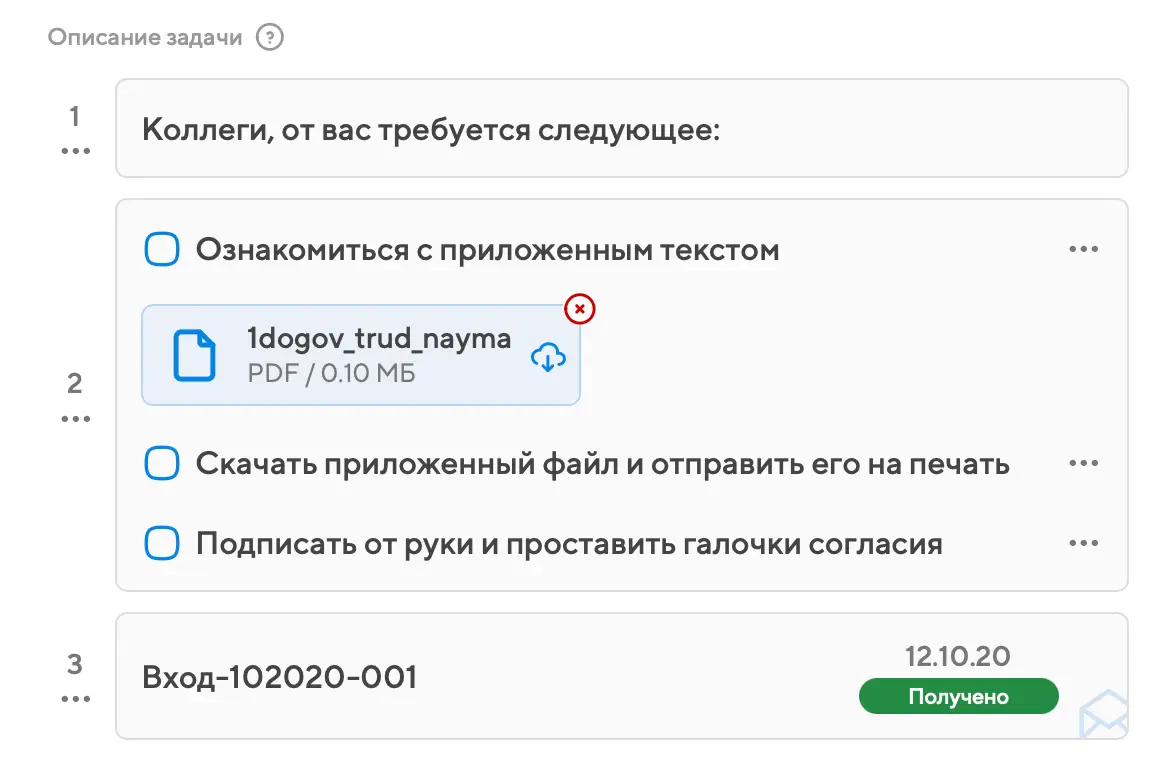The image size is (1174, 759).
Task: Click the green Получено status badge
Action: 957,697
